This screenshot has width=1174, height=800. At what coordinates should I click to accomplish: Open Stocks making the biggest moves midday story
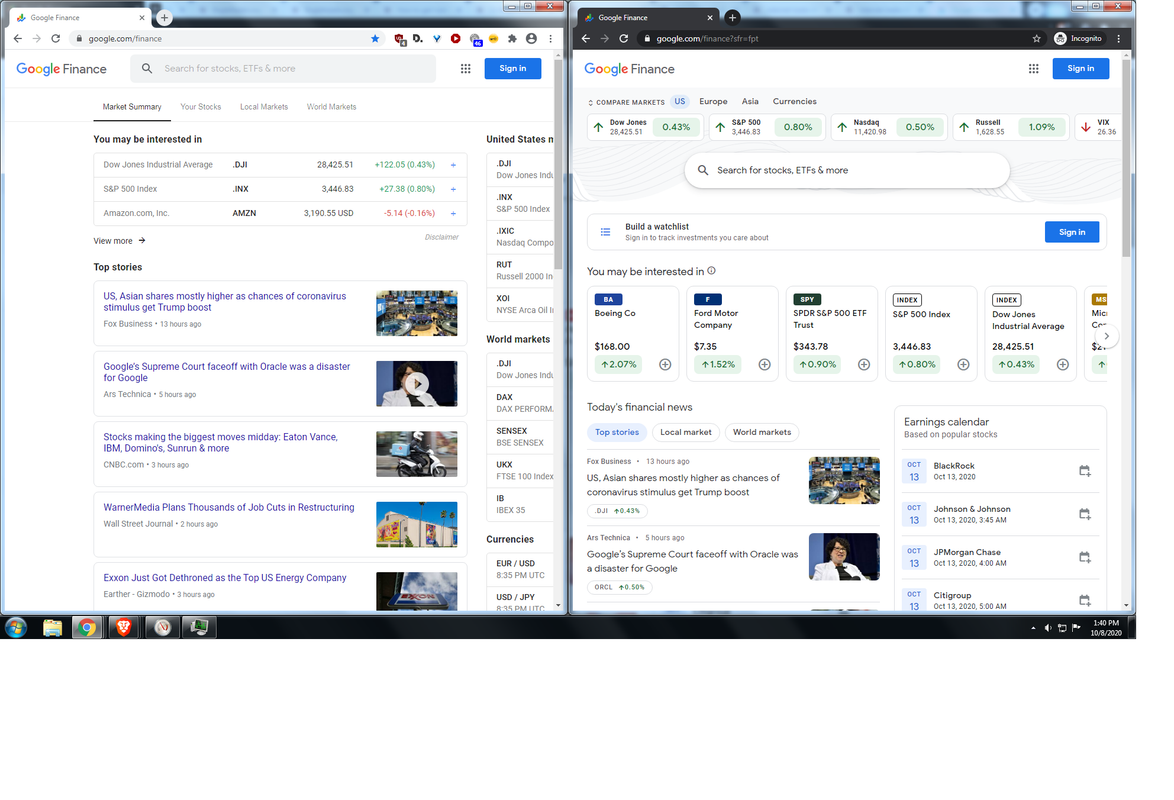220,443
